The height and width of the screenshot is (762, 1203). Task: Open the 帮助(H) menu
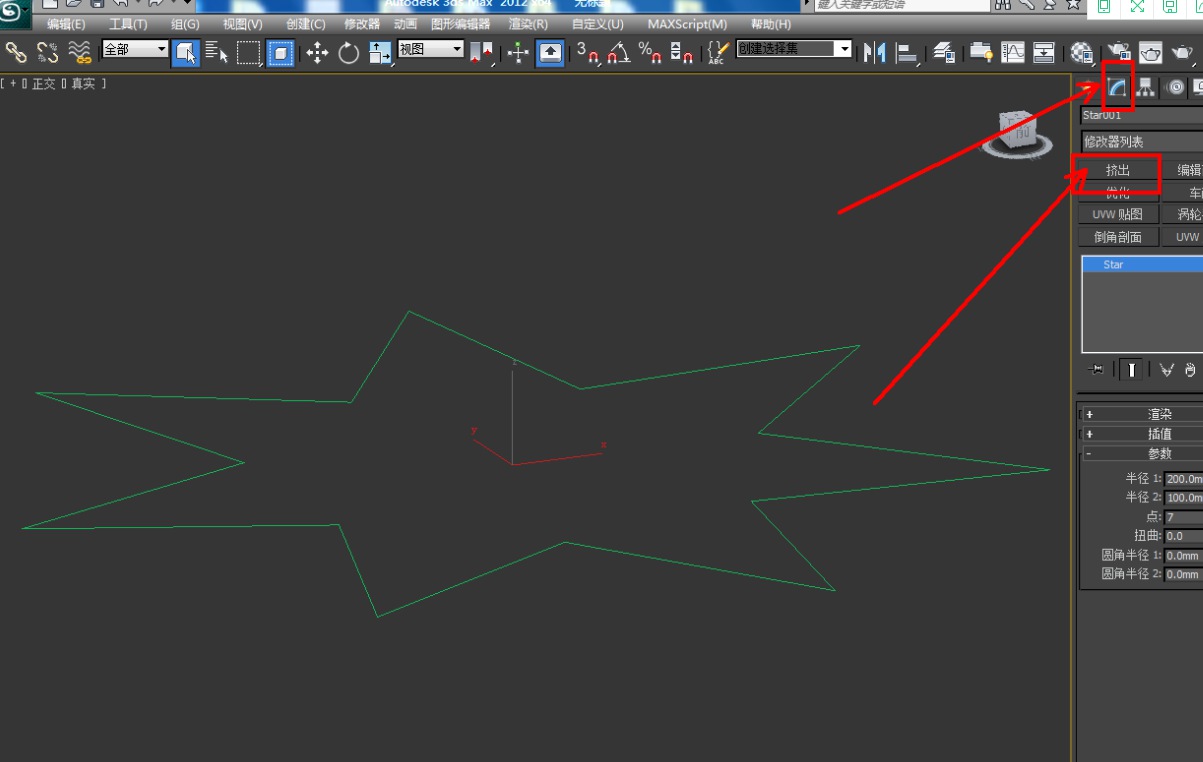click(770, 24)
